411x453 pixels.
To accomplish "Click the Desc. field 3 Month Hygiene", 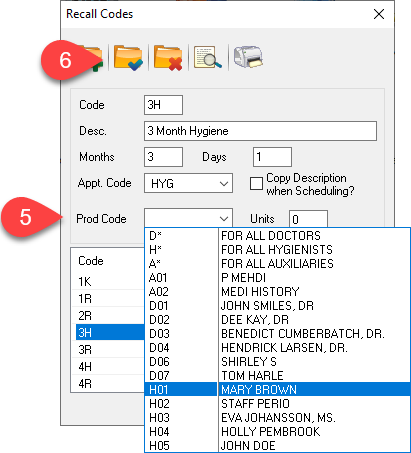I will (260, 131).
